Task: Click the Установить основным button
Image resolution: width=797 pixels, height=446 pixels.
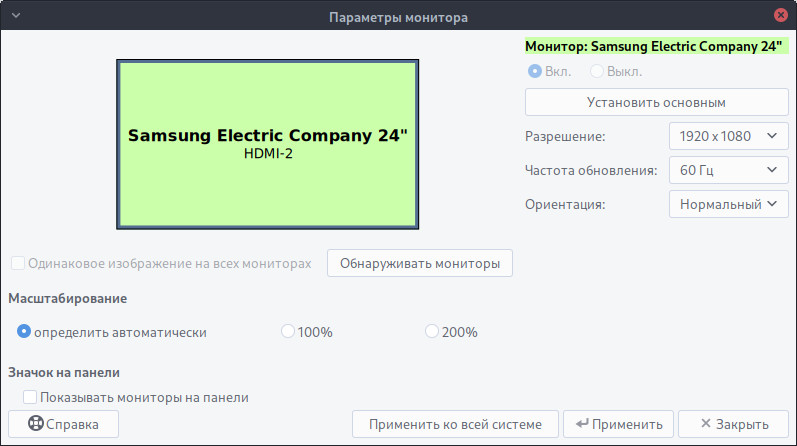Action: point(656,102)
